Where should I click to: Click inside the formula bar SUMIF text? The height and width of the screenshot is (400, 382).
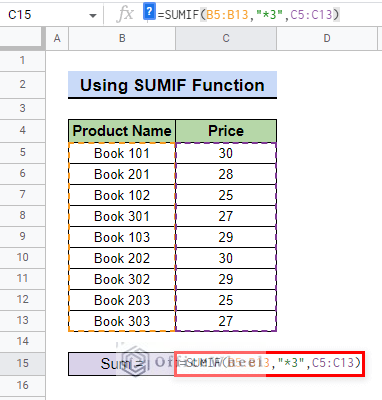(249, 15)
